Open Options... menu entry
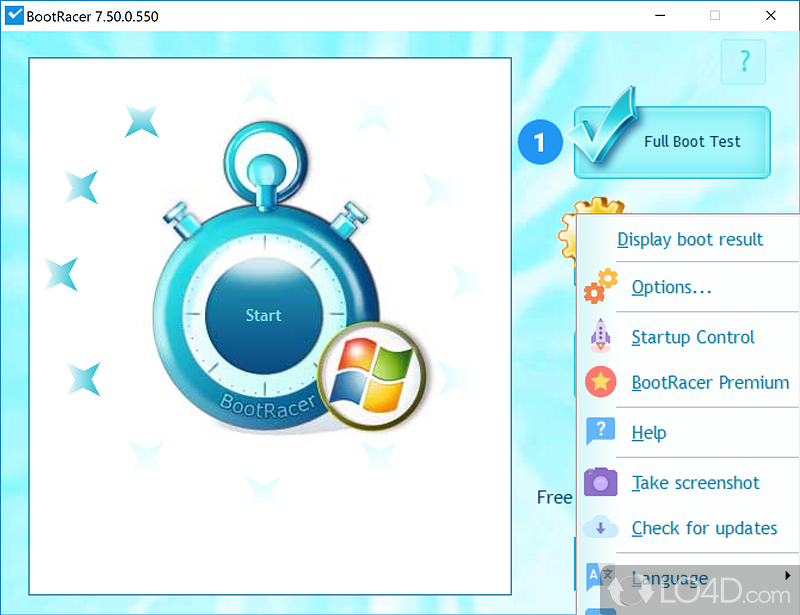800x615 pixels. tap(671, 288)
